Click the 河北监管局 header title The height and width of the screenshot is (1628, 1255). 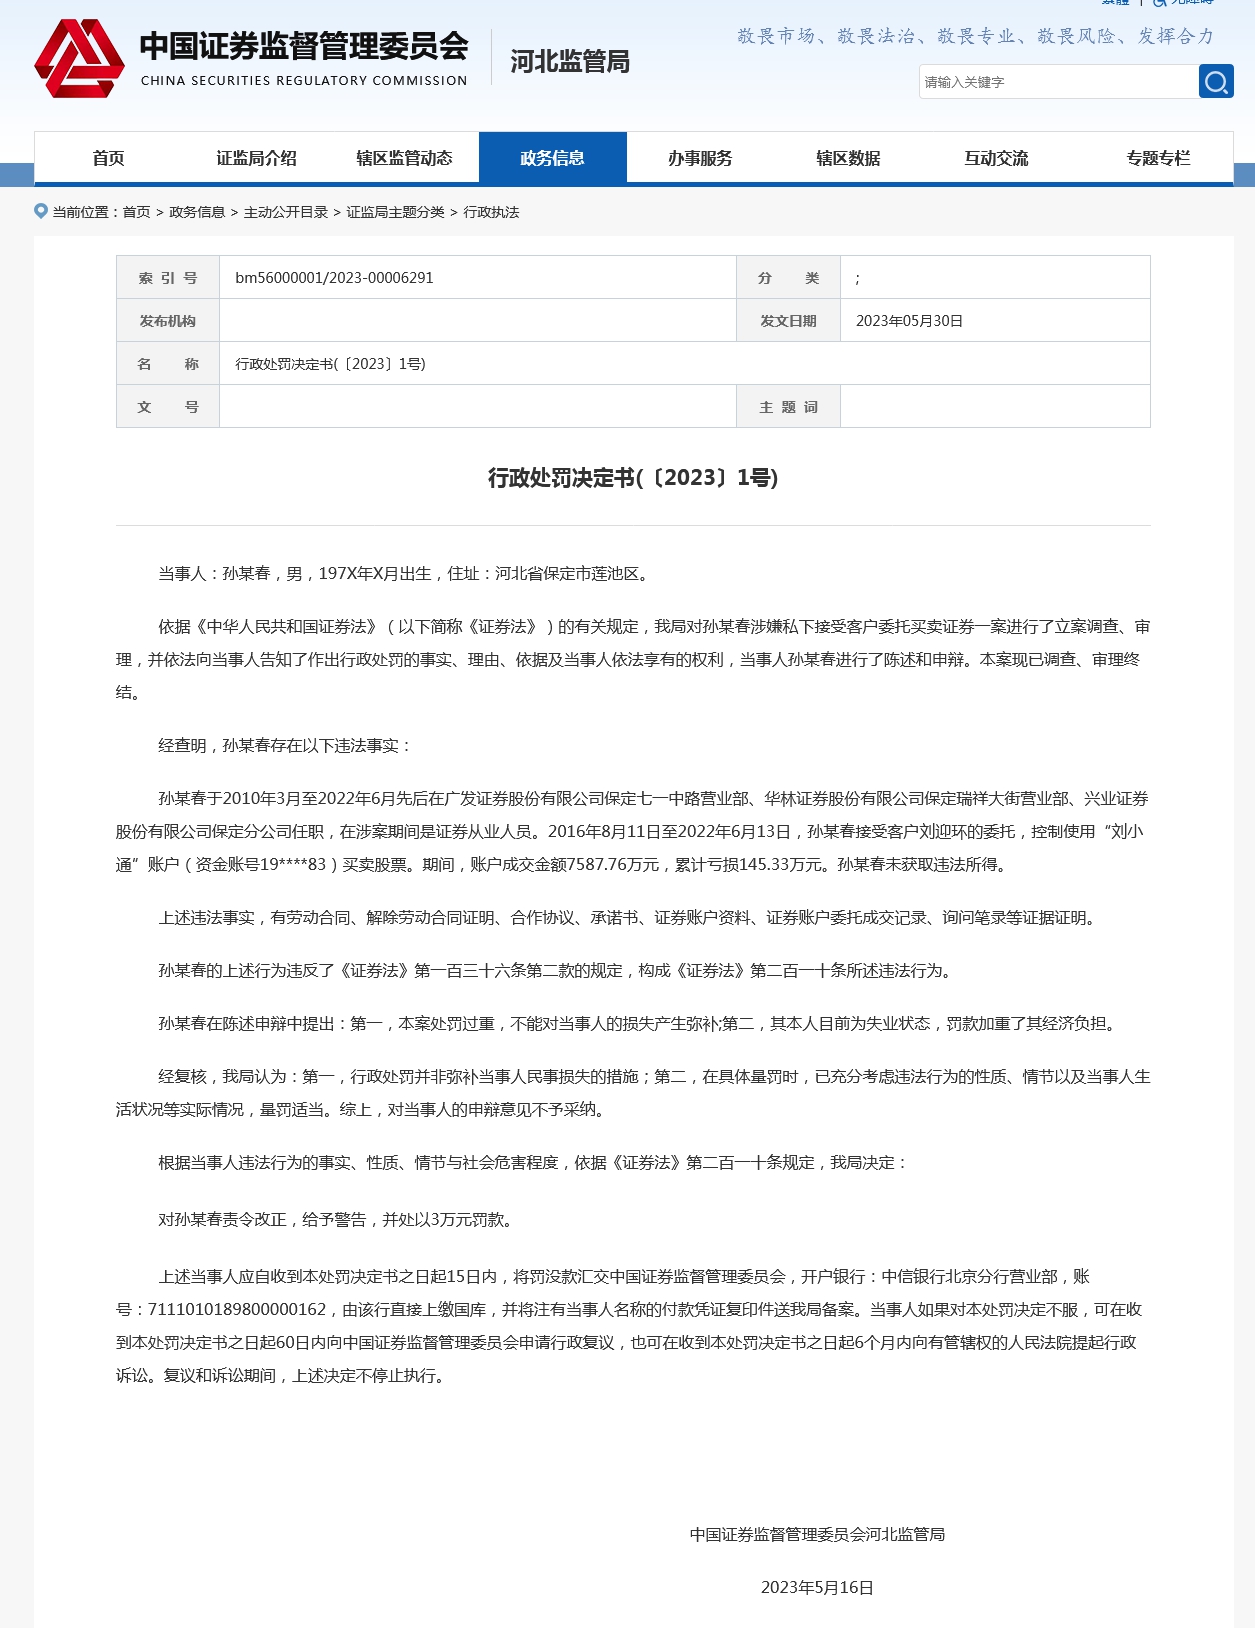click(570, 62)
